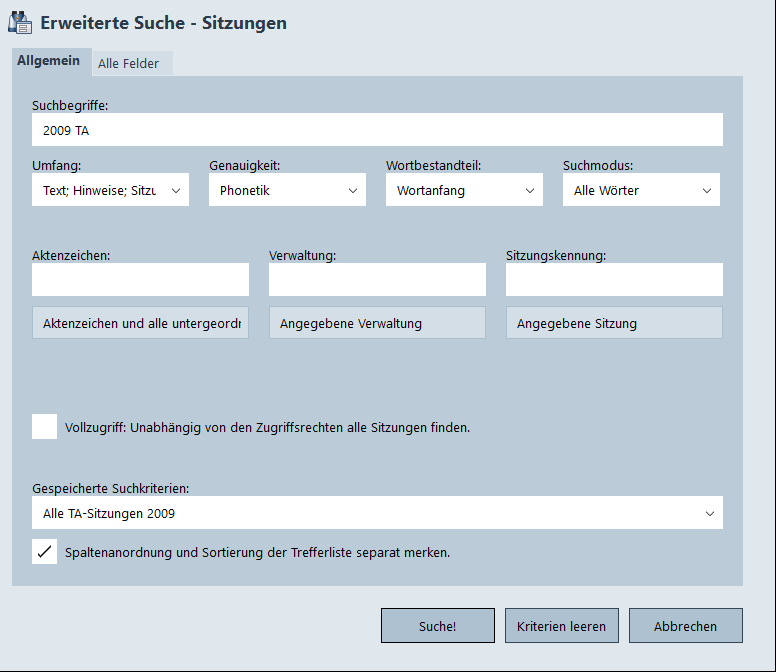Clear criteria with Kriterien leeren button
The image size is (776, 672).
pyautogui.click(x=561, y=626)
